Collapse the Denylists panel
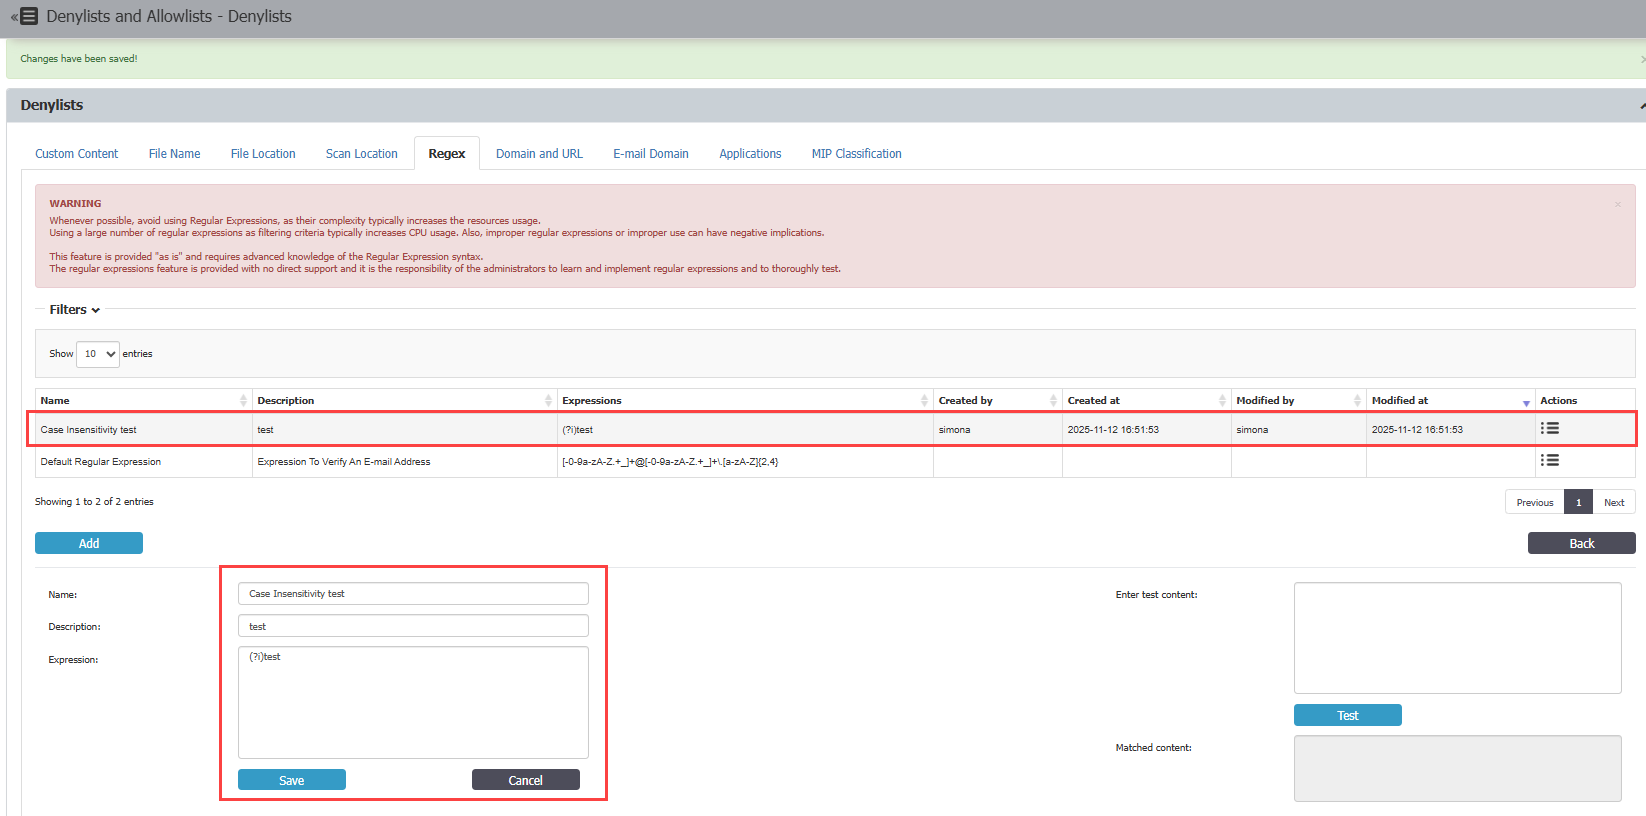 pos(1640,105)
